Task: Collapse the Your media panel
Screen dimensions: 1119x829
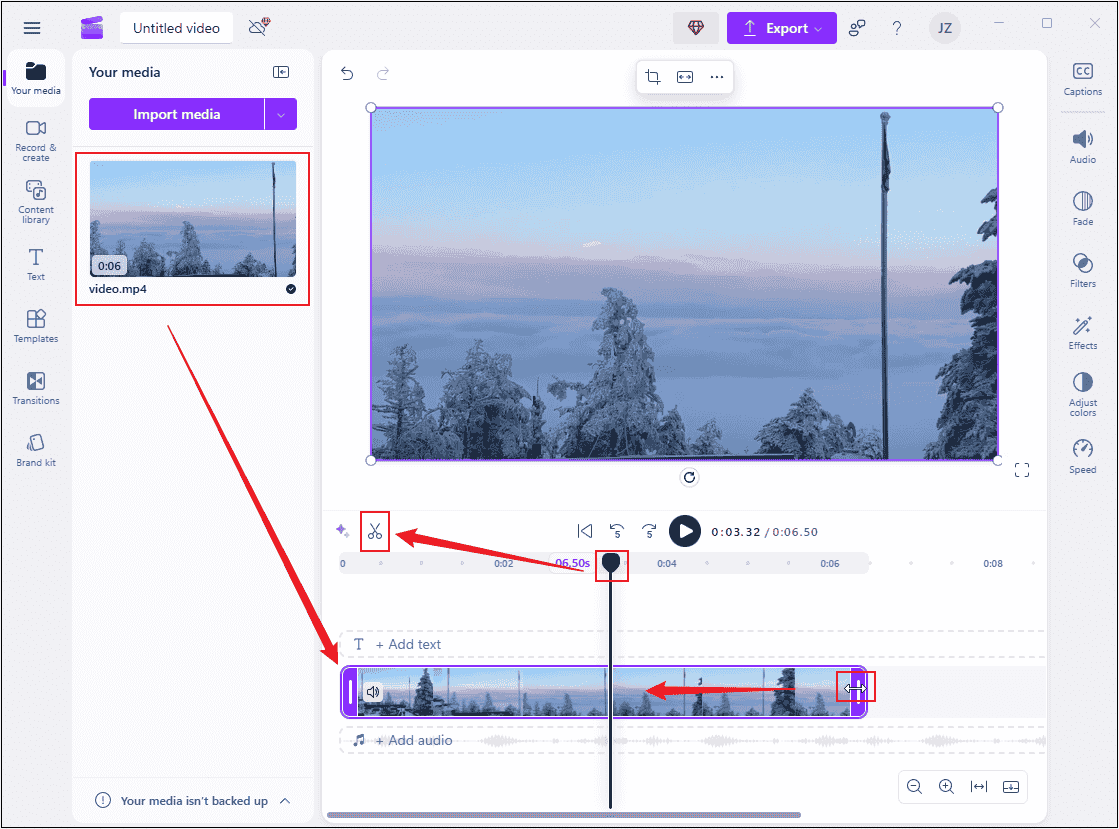Action: click(281, 72)
